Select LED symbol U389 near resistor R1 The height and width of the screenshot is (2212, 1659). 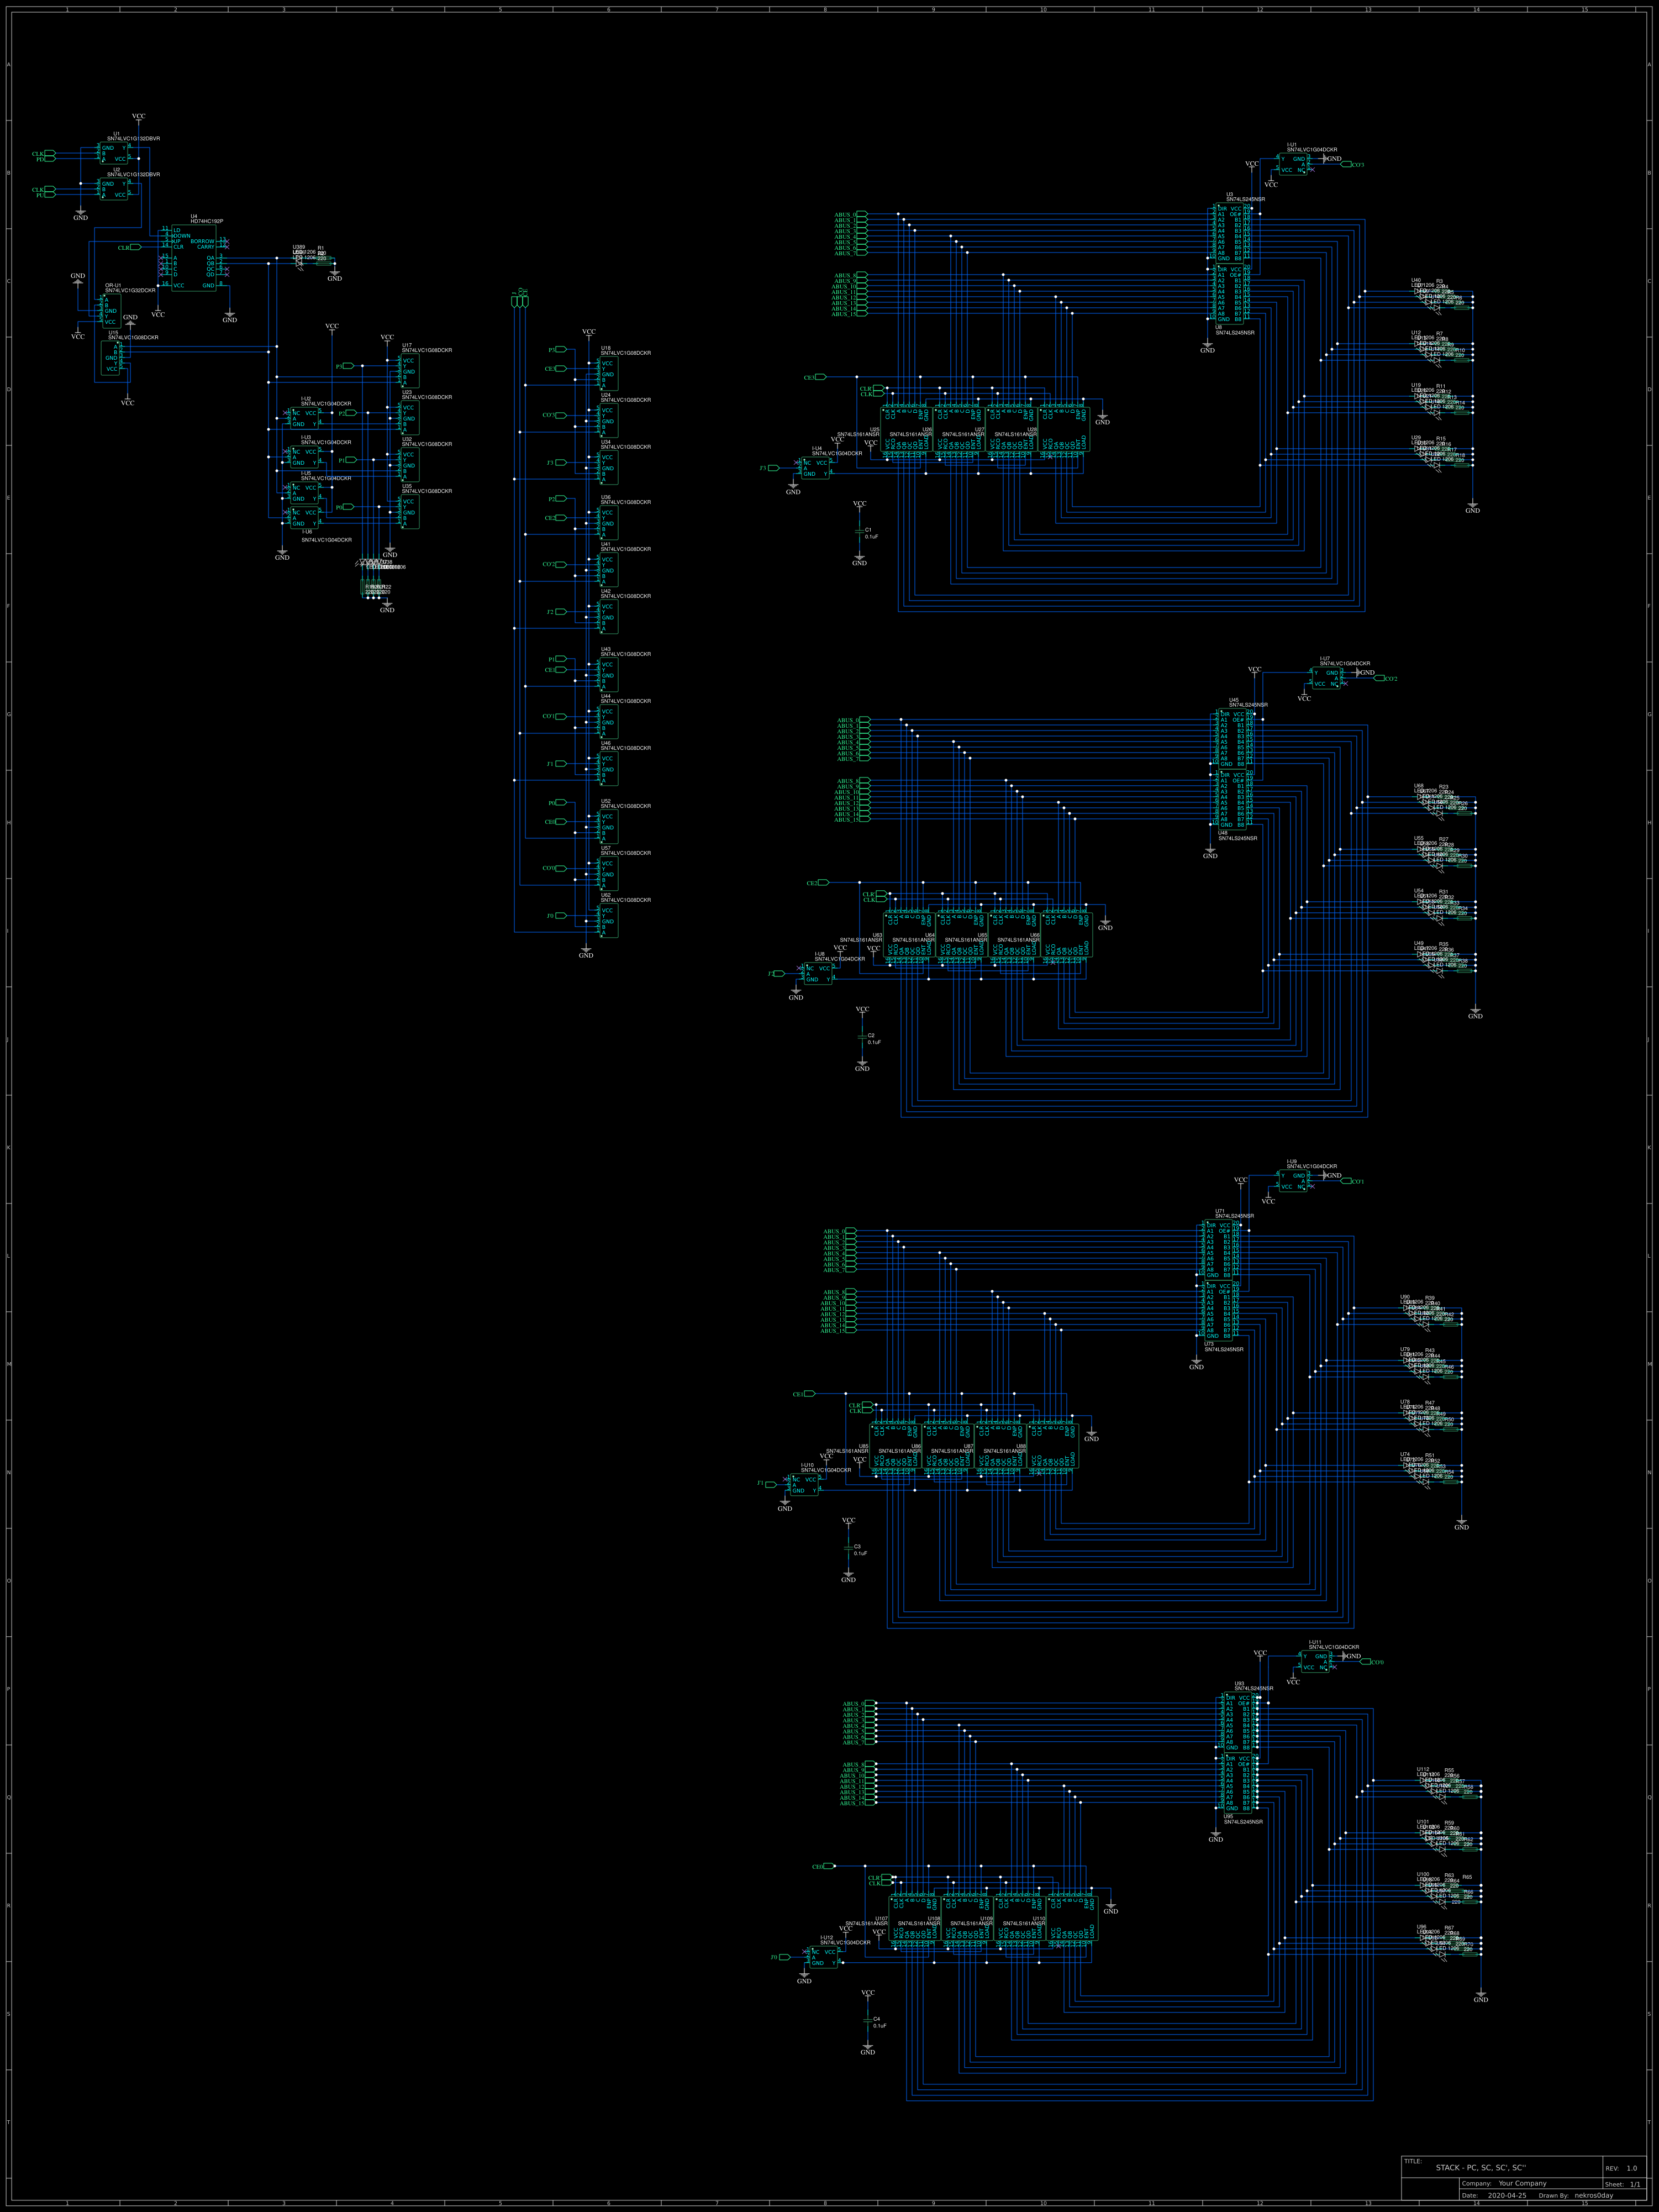(x=300, y=264)
